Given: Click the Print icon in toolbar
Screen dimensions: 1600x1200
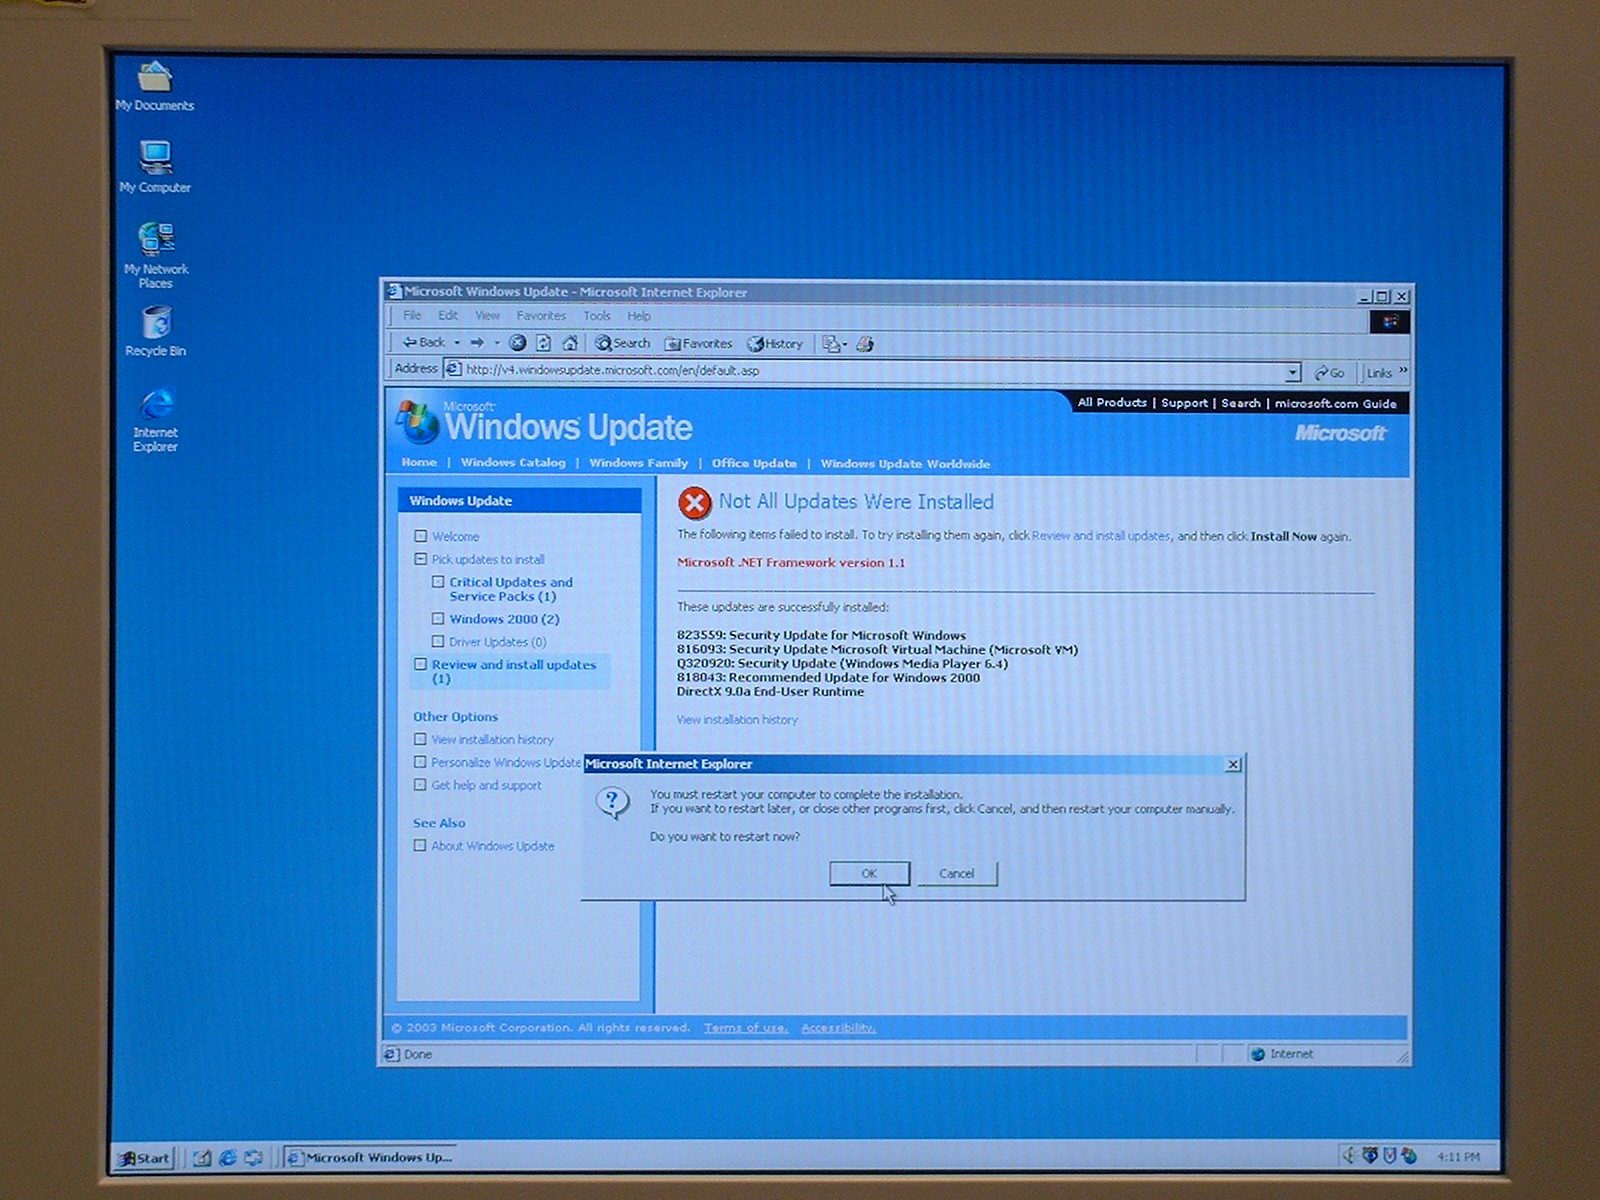Looking at the screenshot, I should click(x=865, y=344).
